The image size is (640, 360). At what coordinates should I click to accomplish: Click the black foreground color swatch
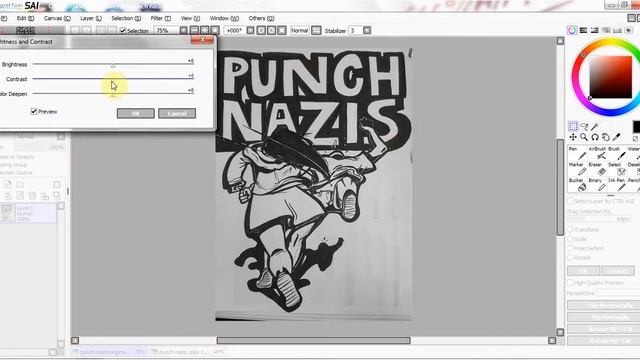(x=636, y=127)
